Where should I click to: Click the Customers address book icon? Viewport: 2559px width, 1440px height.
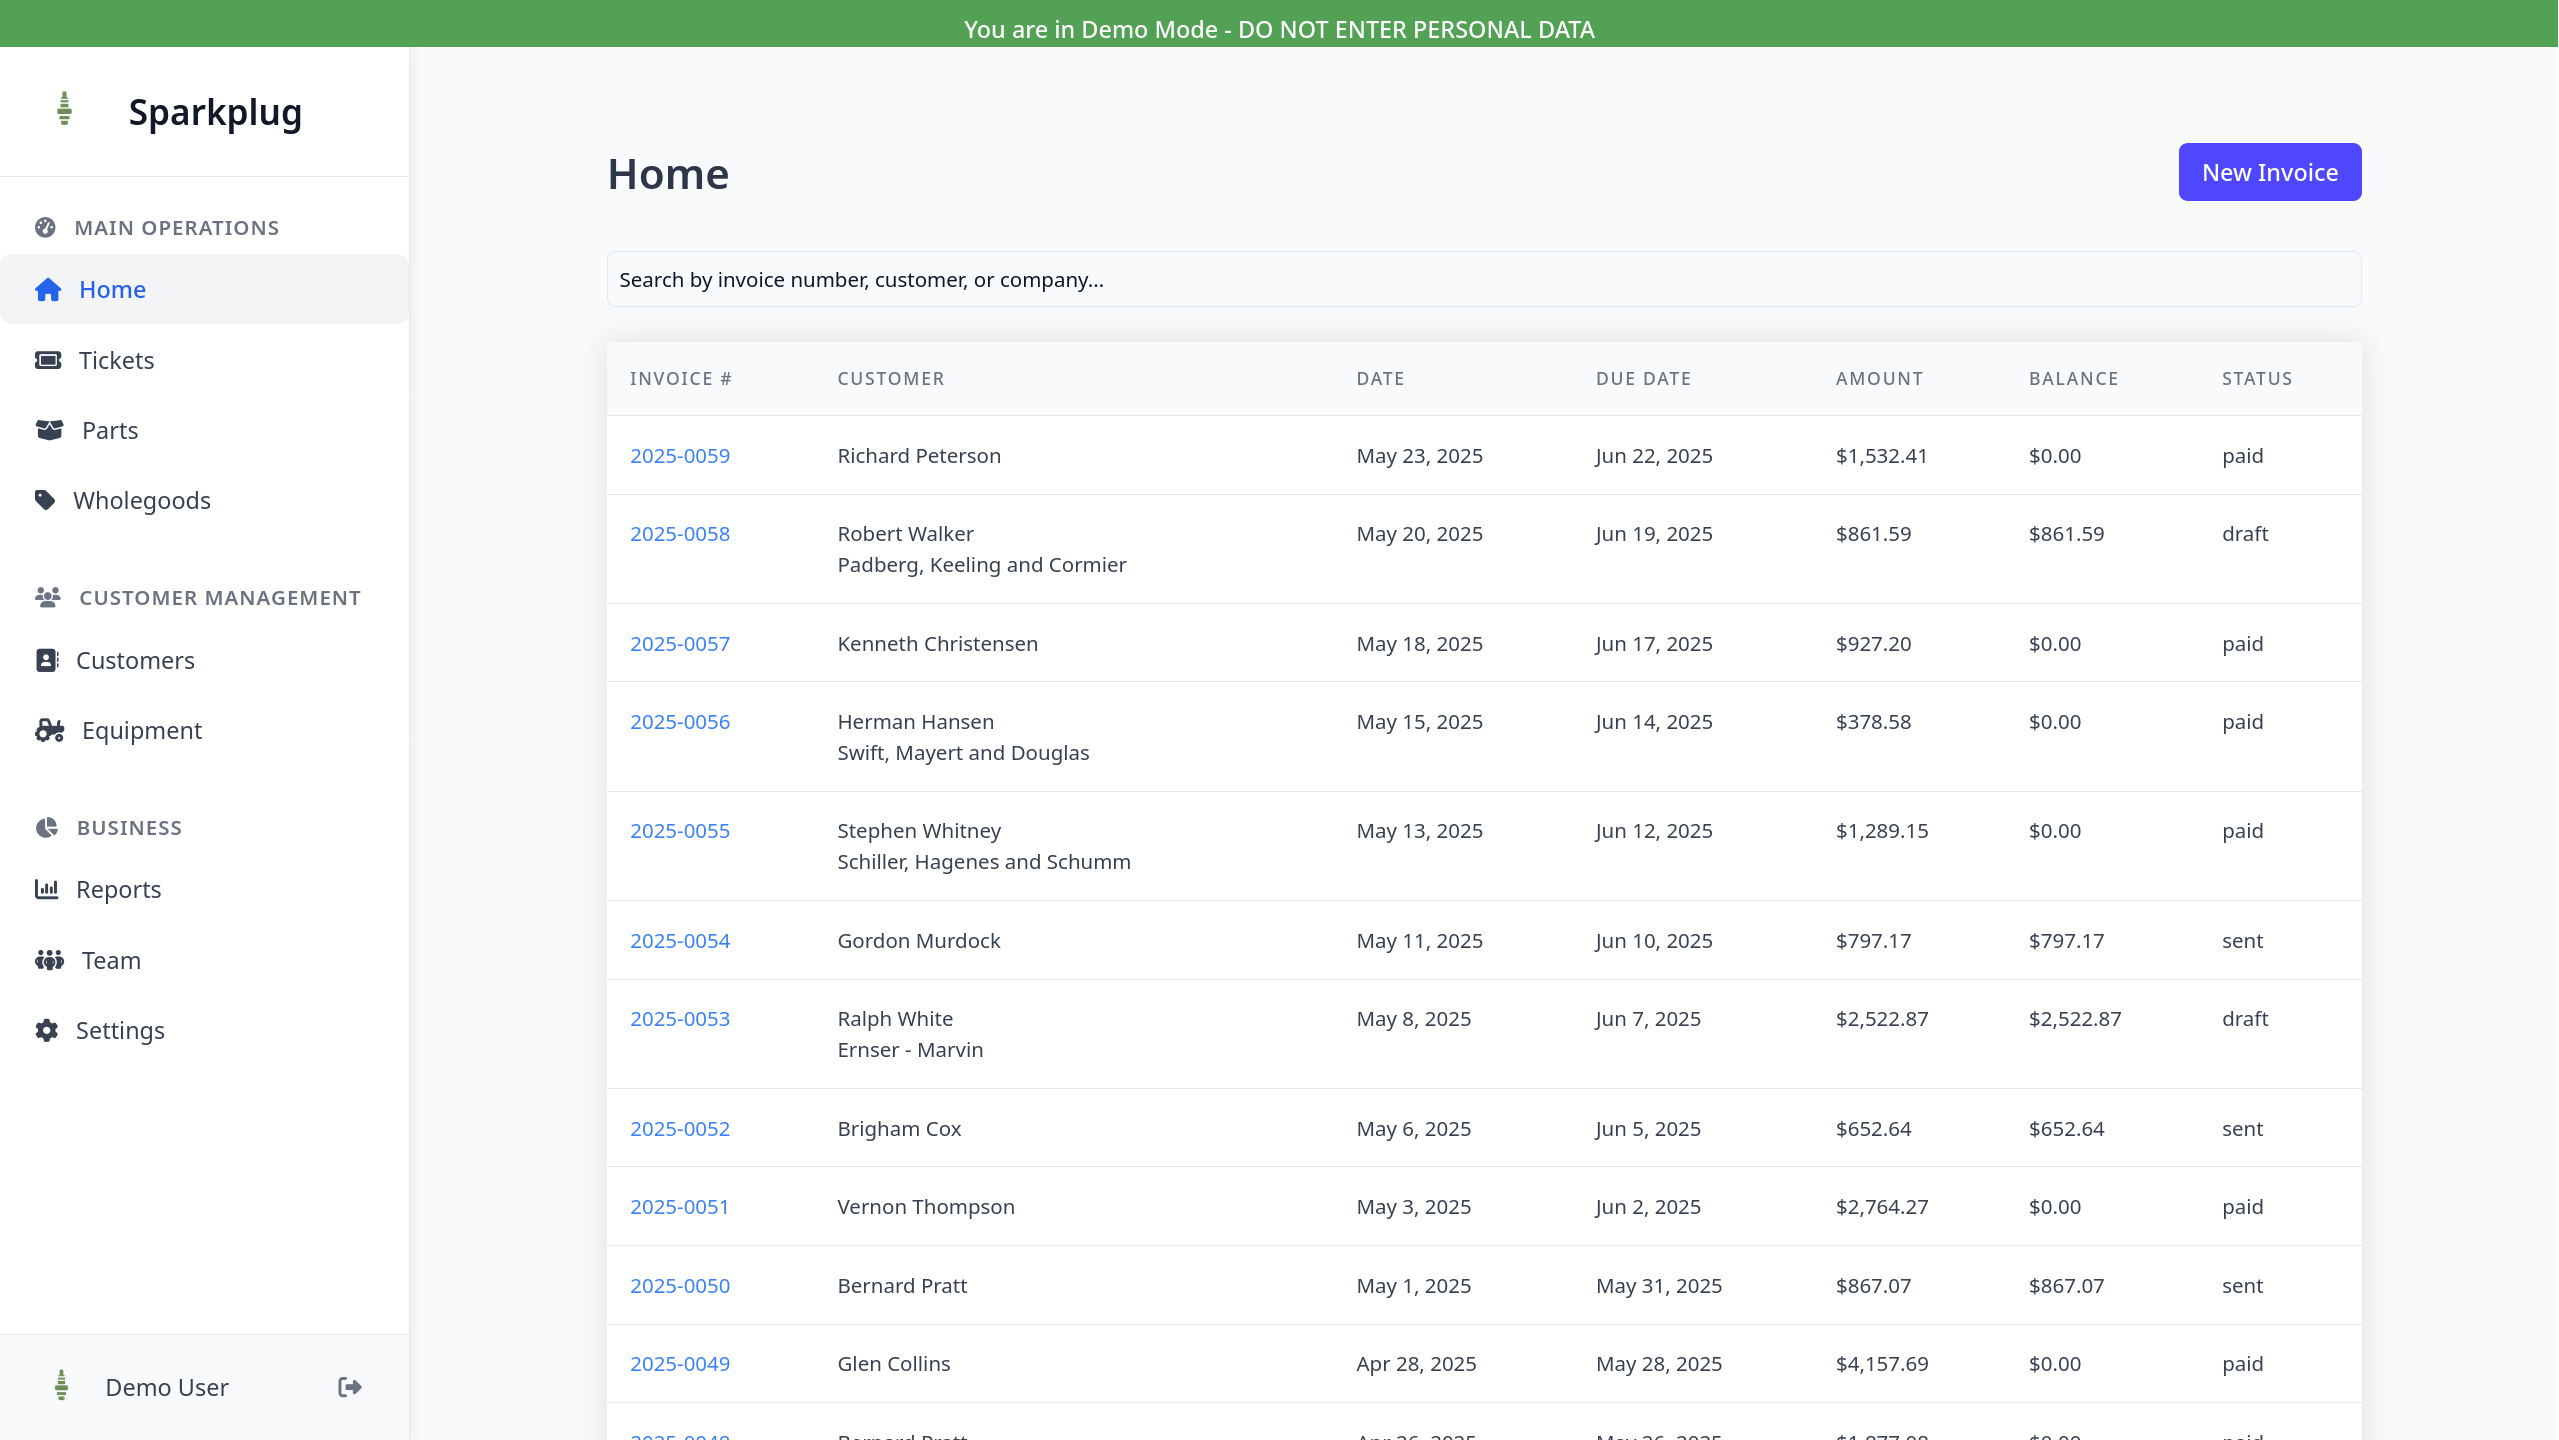tap(47, 660)
